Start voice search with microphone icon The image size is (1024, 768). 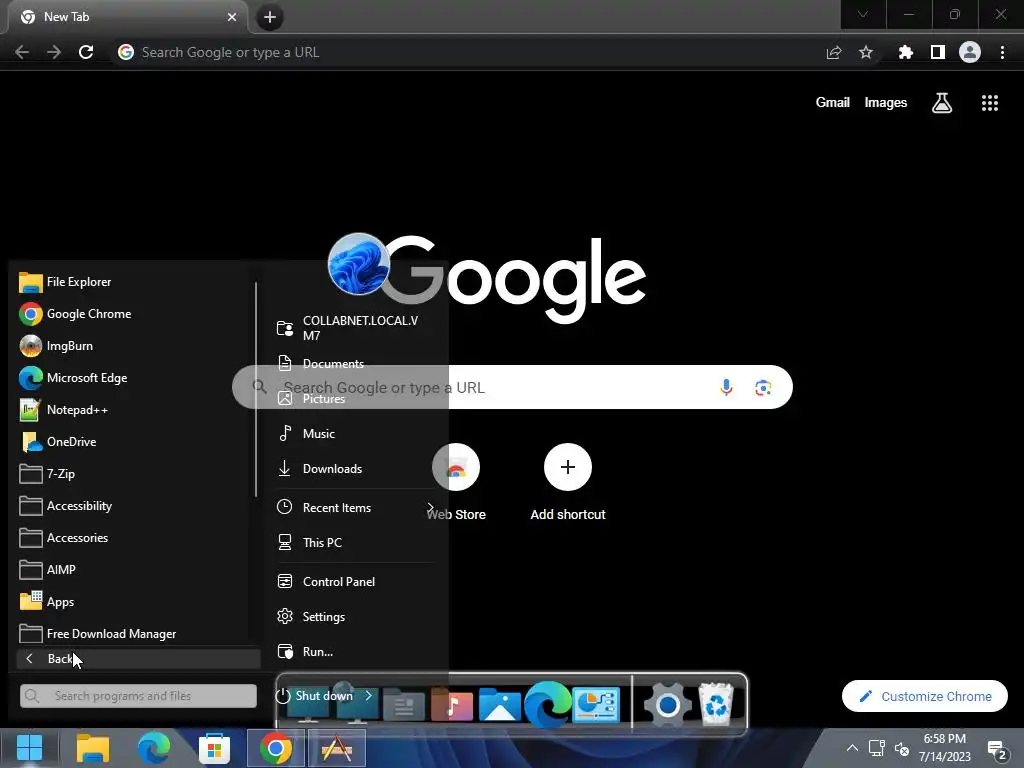point(726,387)
